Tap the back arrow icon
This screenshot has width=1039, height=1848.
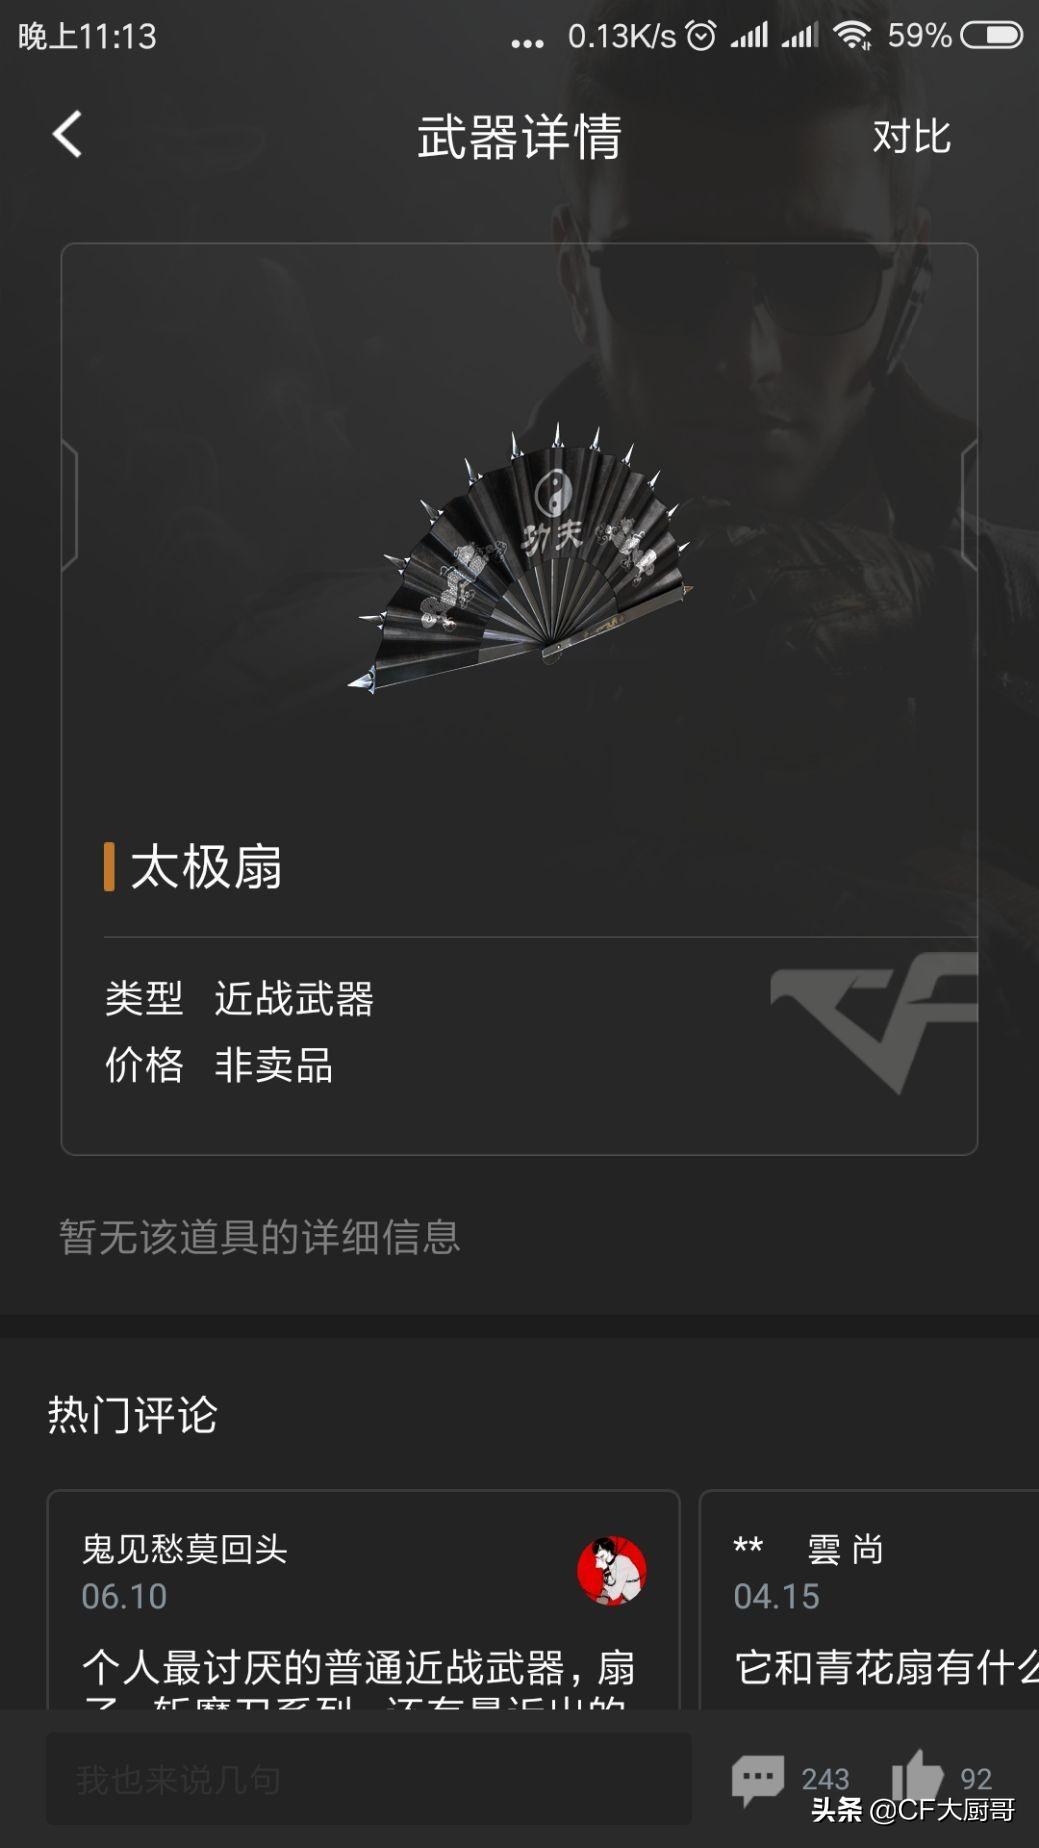tap(67, 135)
